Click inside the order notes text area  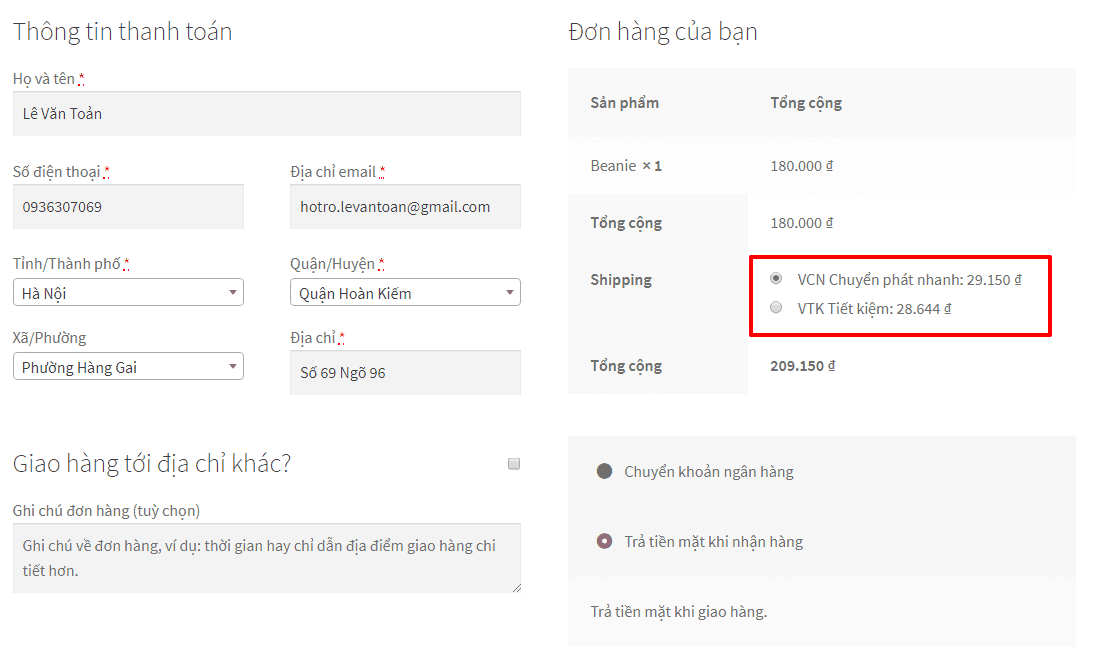point(266,558)
